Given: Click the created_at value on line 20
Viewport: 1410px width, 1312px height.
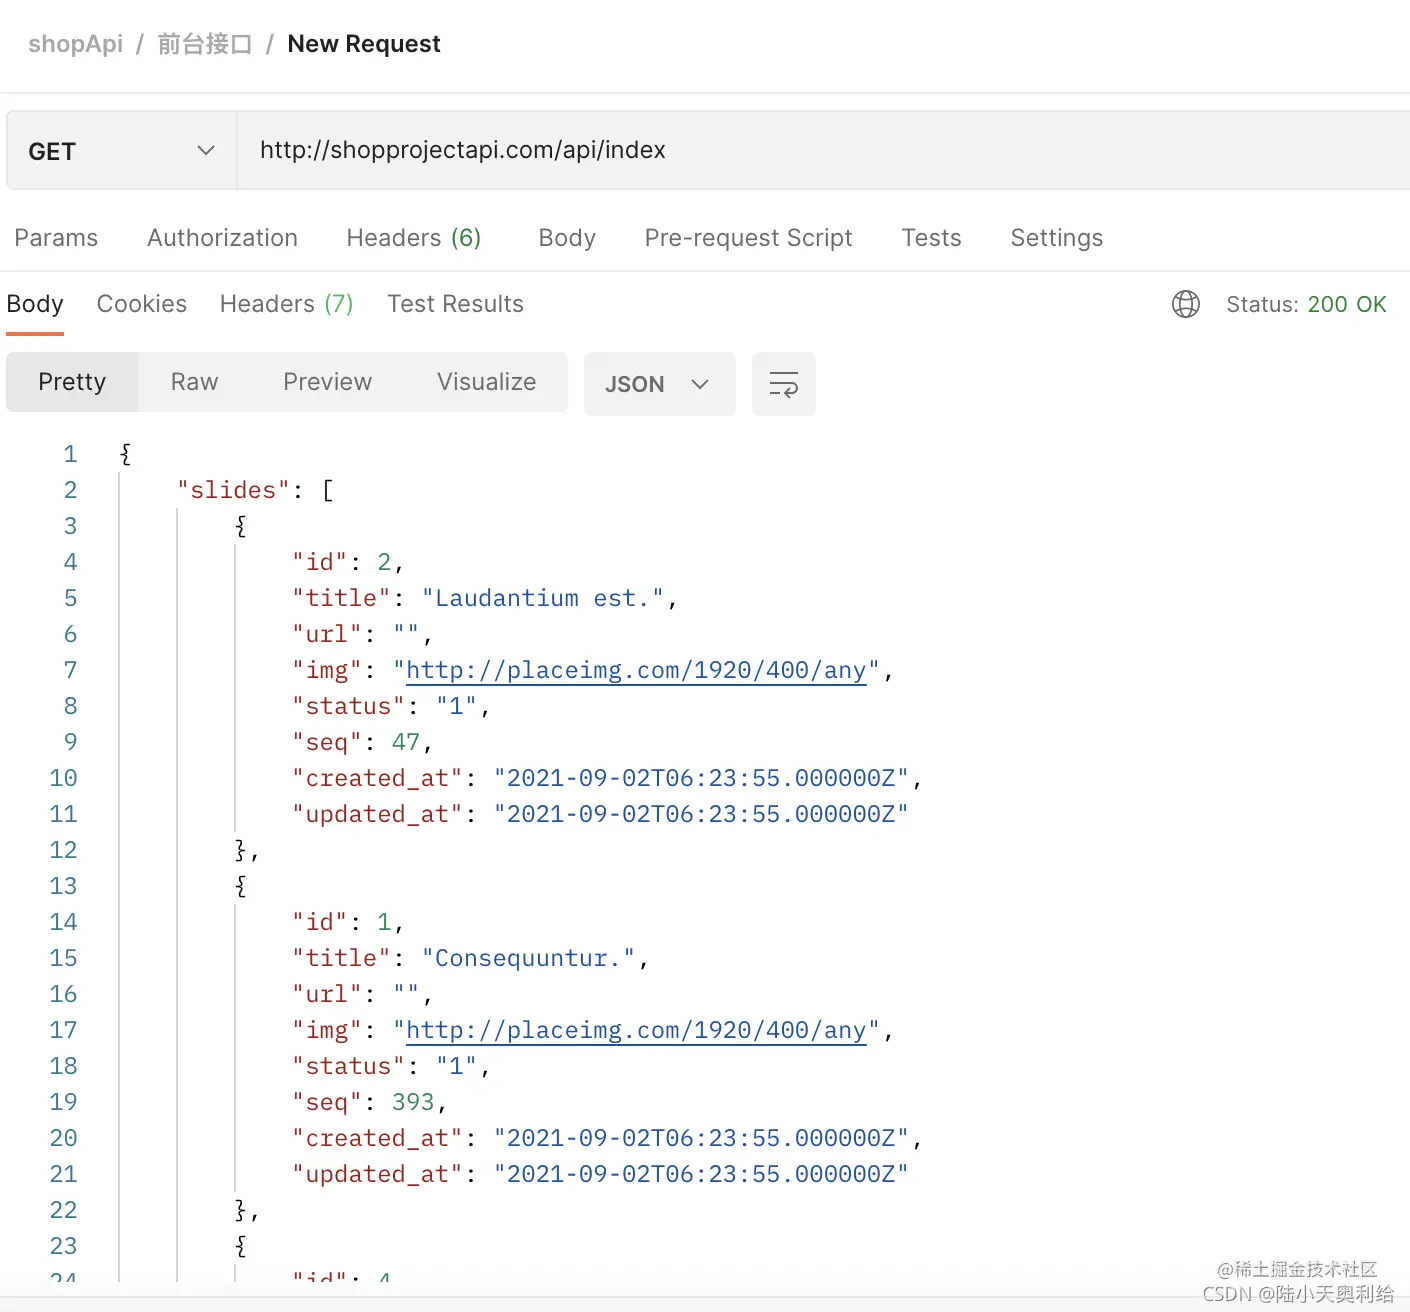Looking at the screenshot, I should (x=701, y=1138).
